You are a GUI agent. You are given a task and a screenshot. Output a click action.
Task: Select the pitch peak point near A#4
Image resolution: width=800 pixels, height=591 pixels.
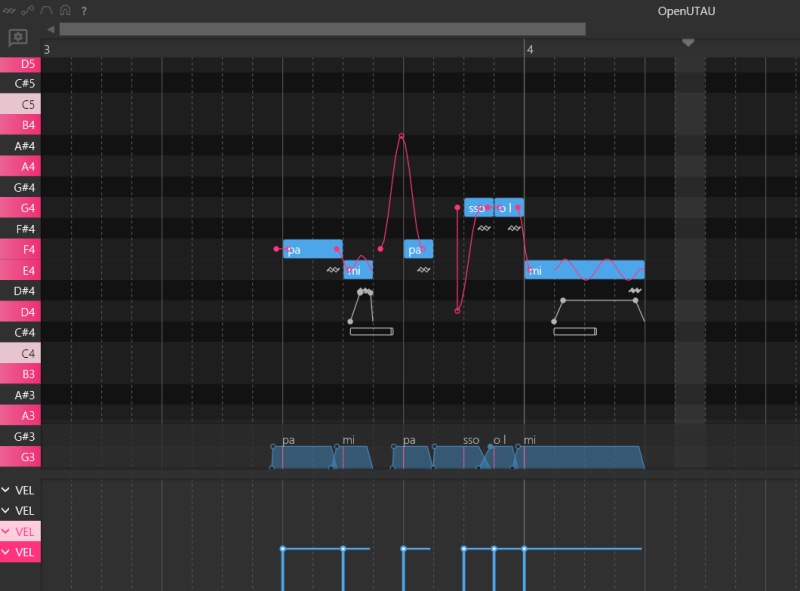[x=402, y=136]
